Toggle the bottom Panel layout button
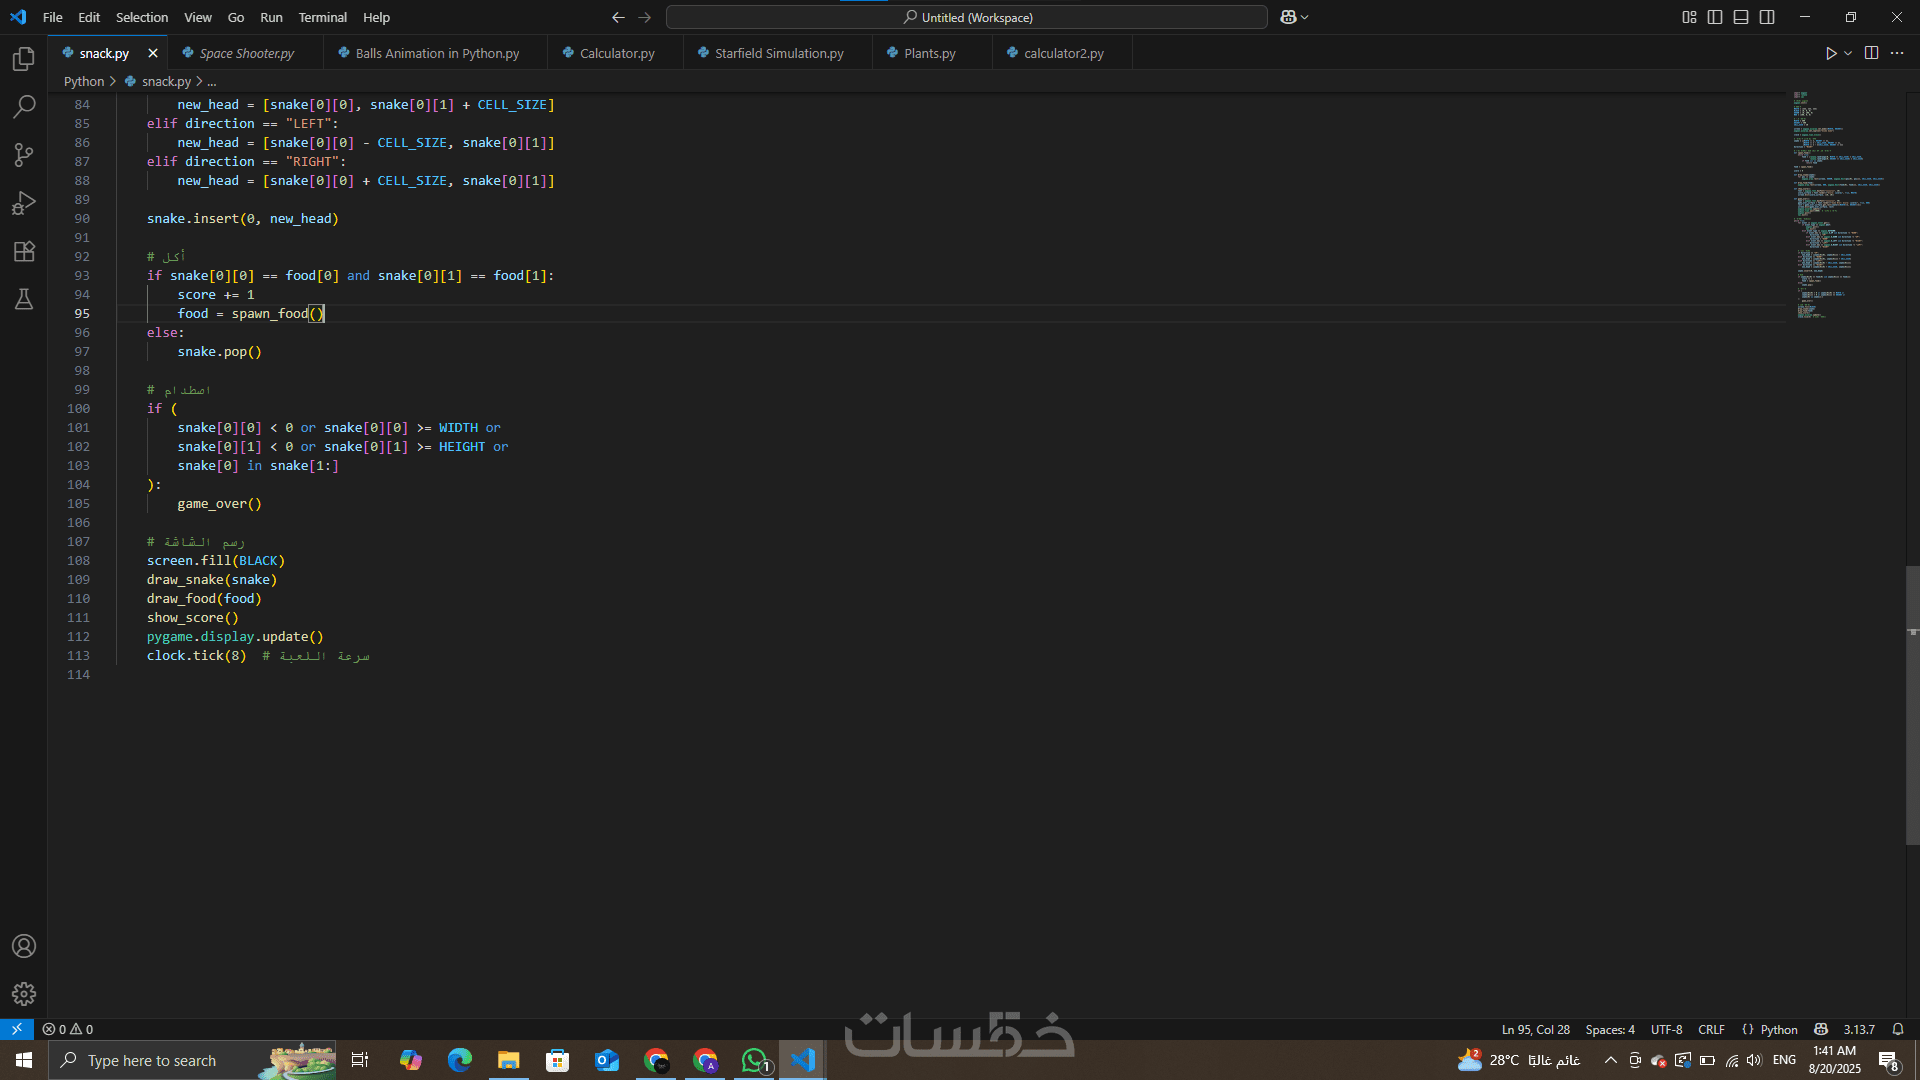Viewport: 1920px width, 1080px height. (1741, 17)
